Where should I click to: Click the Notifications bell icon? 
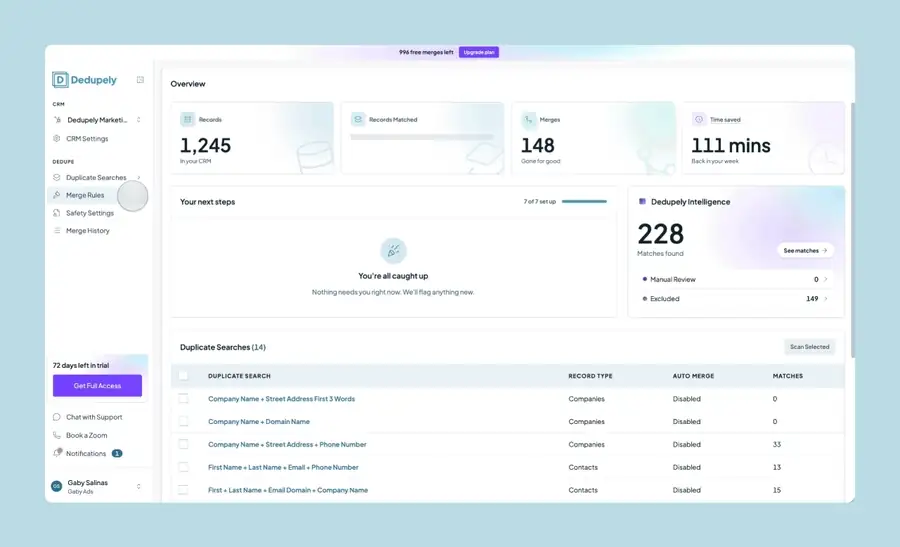(x=57, y=453)
